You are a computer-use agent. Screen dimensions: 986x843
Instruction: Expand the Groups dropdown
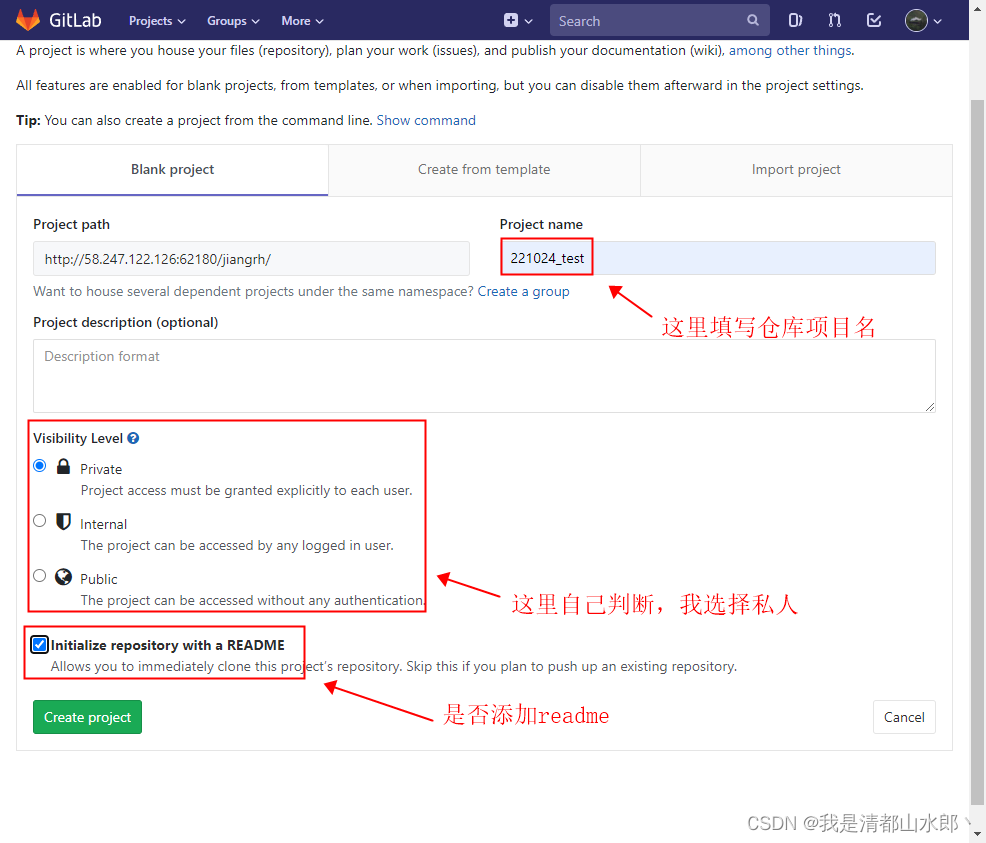tap(233, 20)
